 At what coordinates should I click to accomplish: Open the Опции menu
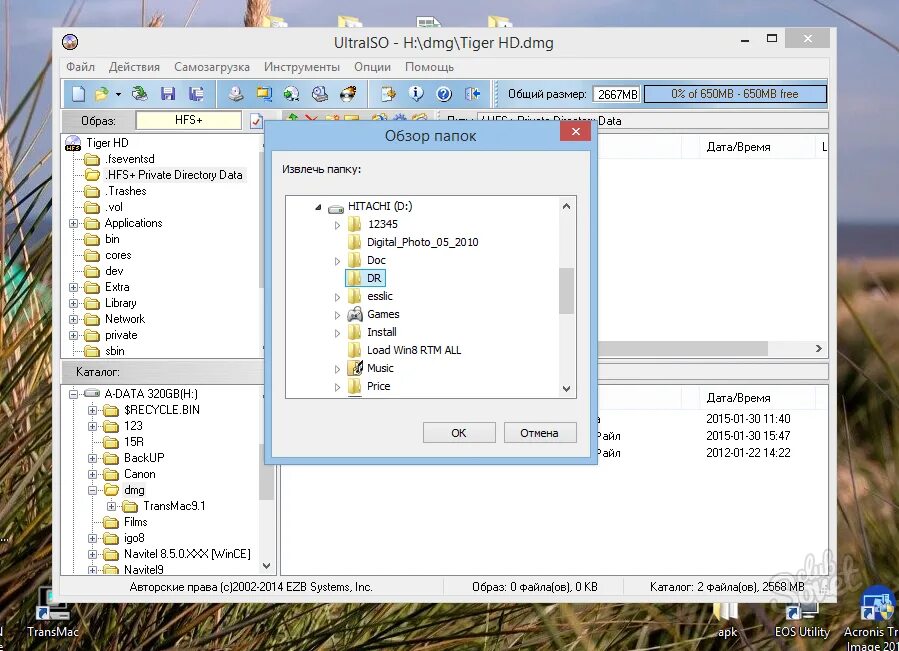tap(372, 67)
